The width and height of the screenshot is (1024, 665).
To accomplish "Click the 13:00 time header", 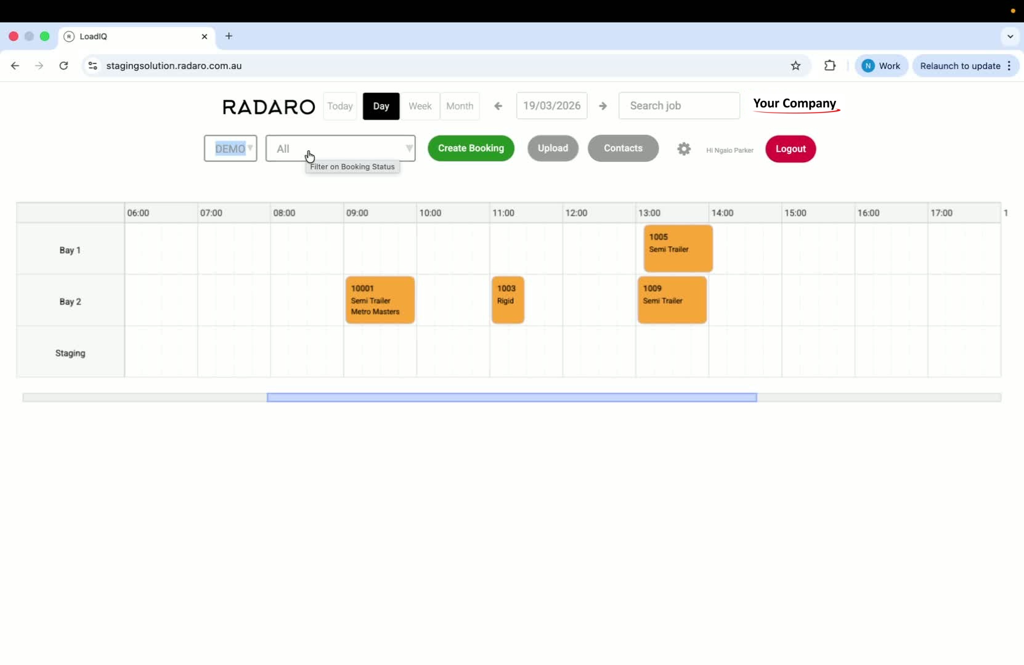I will (x=649, y=213).
